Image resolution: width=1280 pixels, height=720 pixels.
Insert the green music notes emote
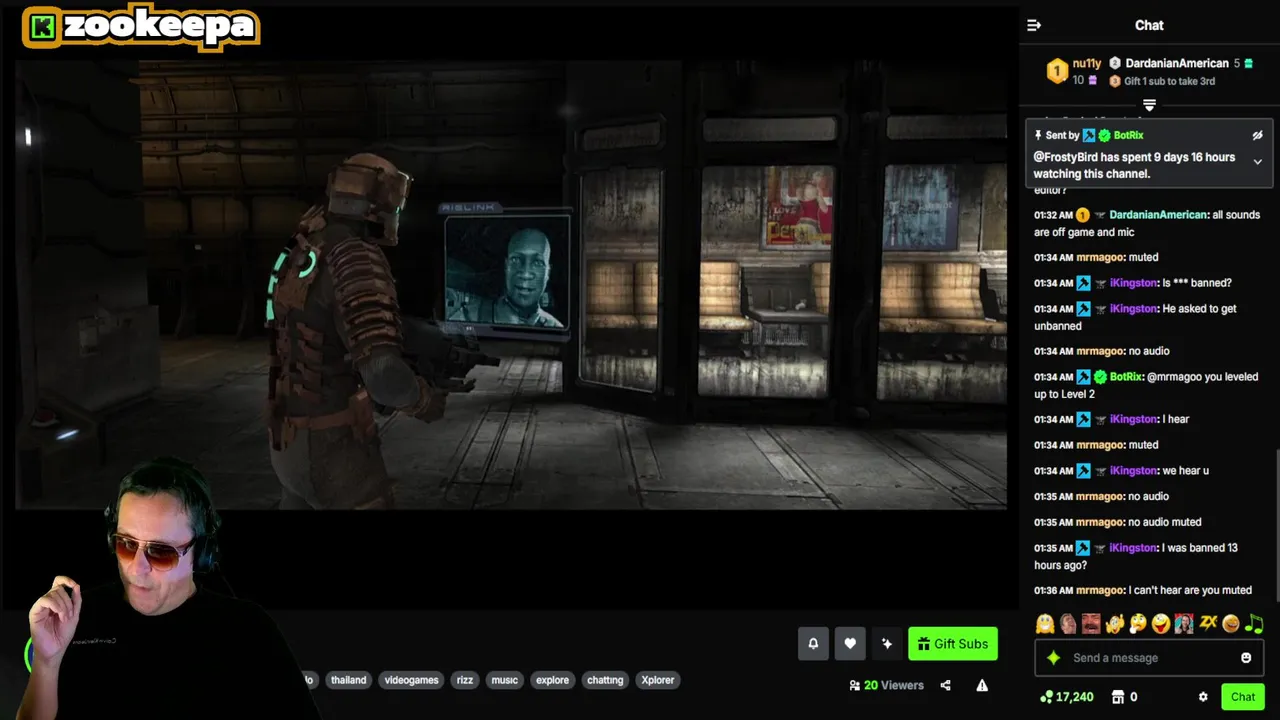[1254, 624]
